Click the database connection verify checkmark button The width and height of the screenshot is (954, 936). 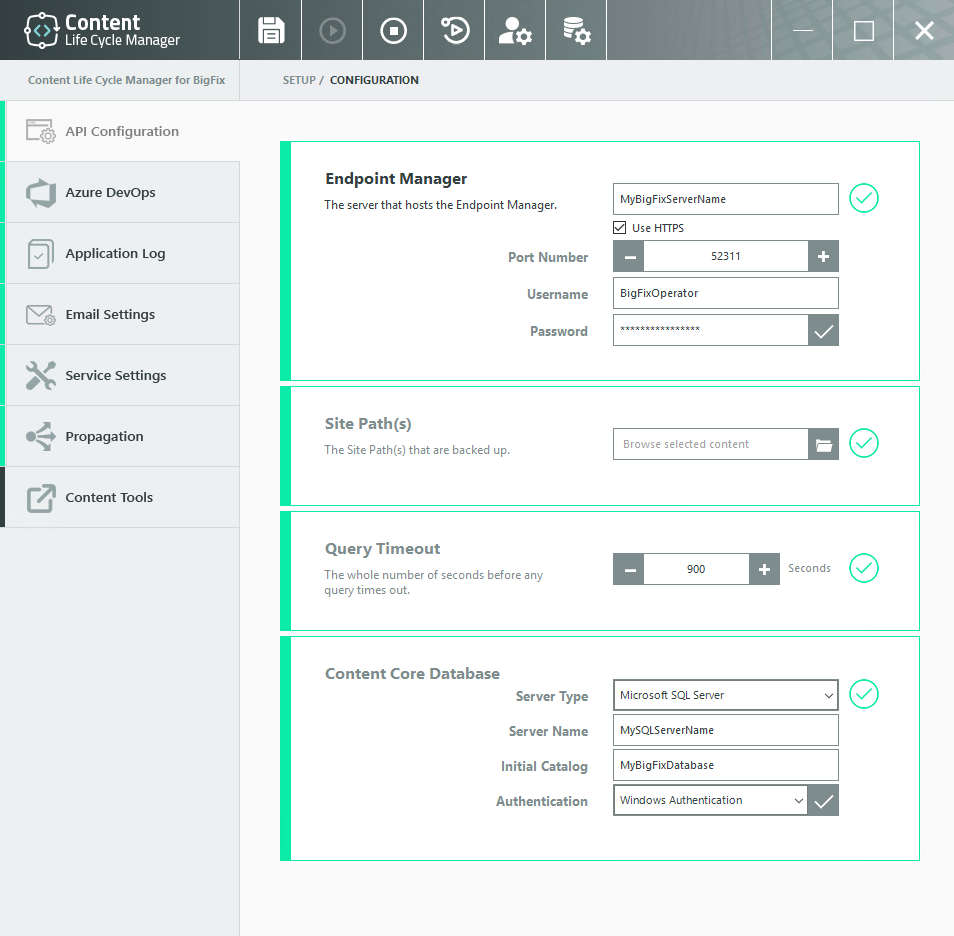(x=823, y=800)
